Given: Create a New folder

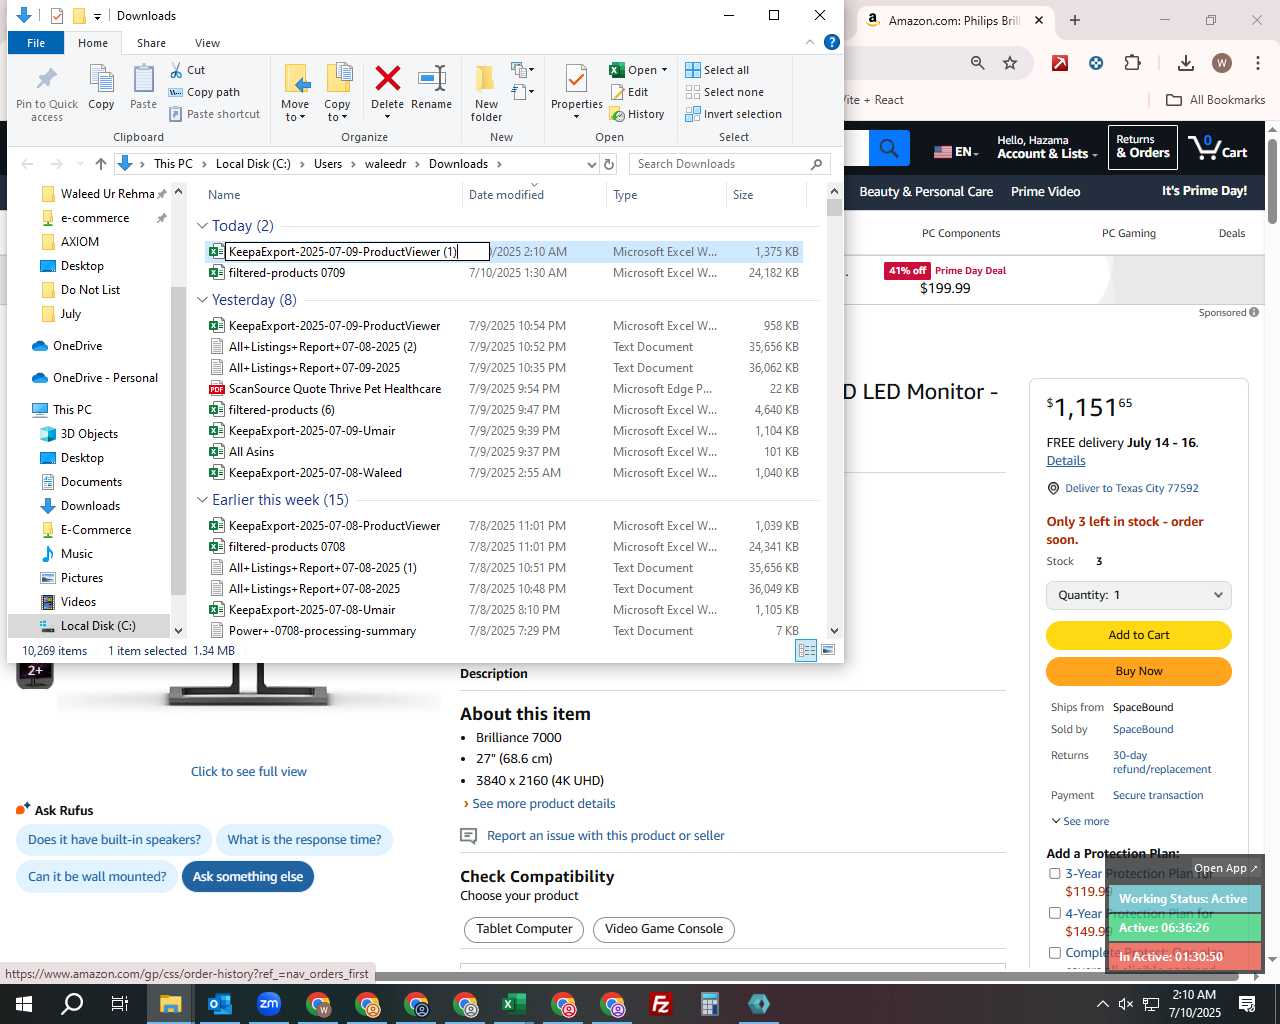Looking at the screenshot, I should (x=486, y=93).
